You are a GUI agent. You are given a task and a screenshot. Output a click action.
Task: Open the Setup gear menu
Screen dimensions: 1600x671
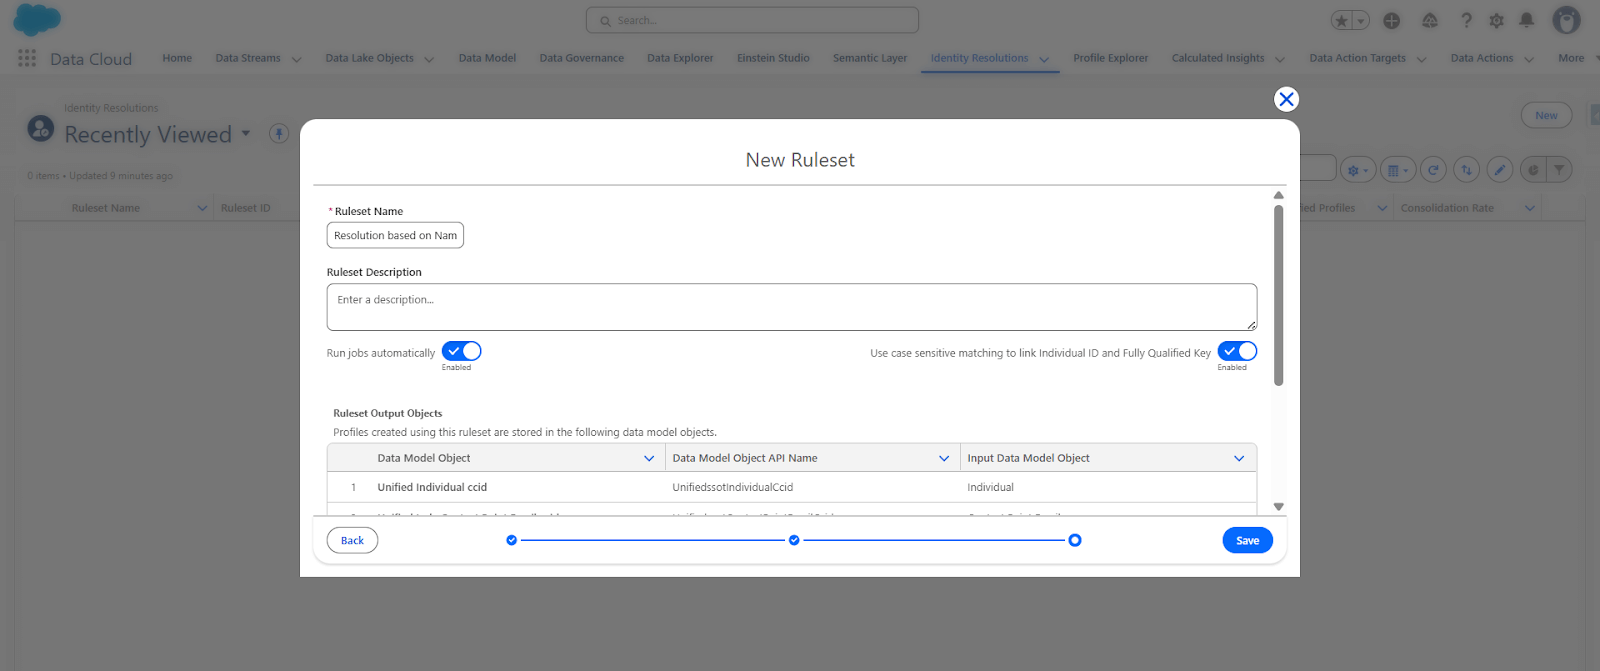point(1496,21)
